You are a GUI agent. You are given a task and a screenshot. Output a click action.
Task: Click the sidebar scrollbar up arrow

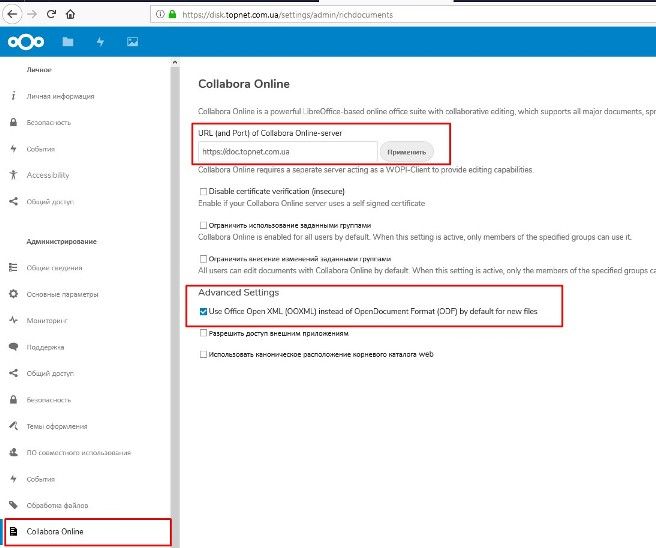175,62
